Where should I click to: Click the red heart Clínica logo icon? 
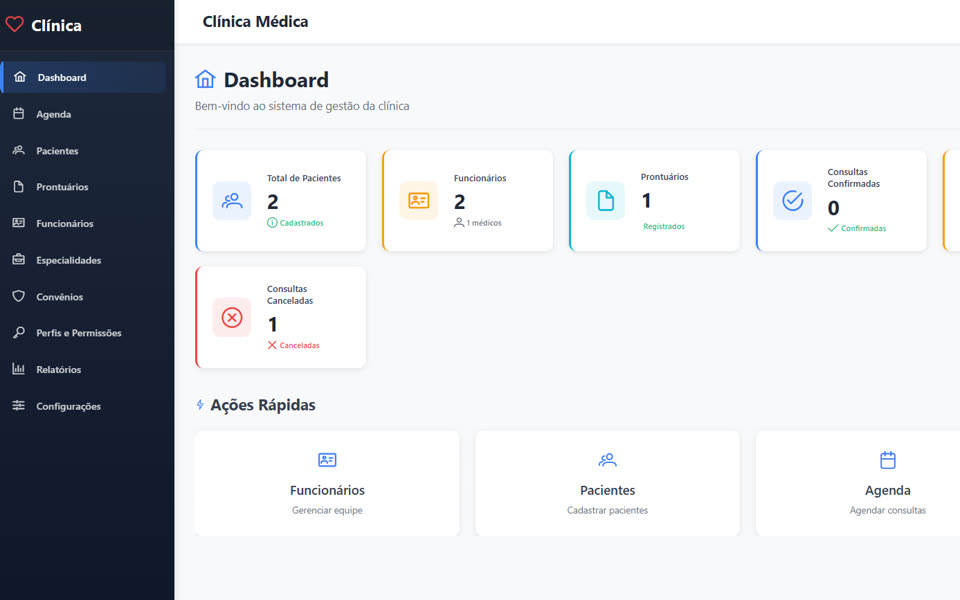(14, 24)
